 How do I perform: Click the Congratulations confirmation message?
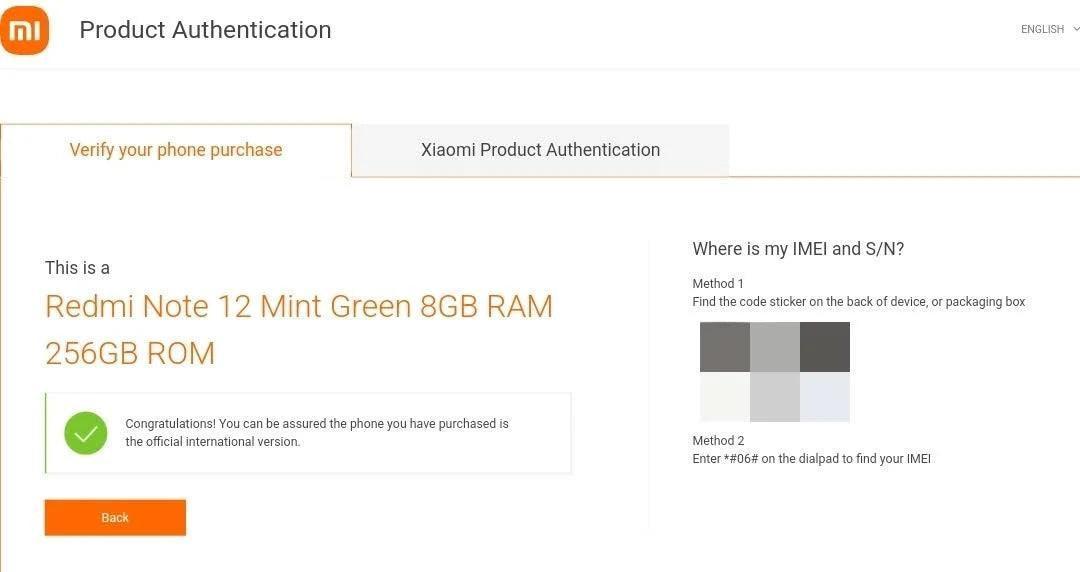point(316,424)
